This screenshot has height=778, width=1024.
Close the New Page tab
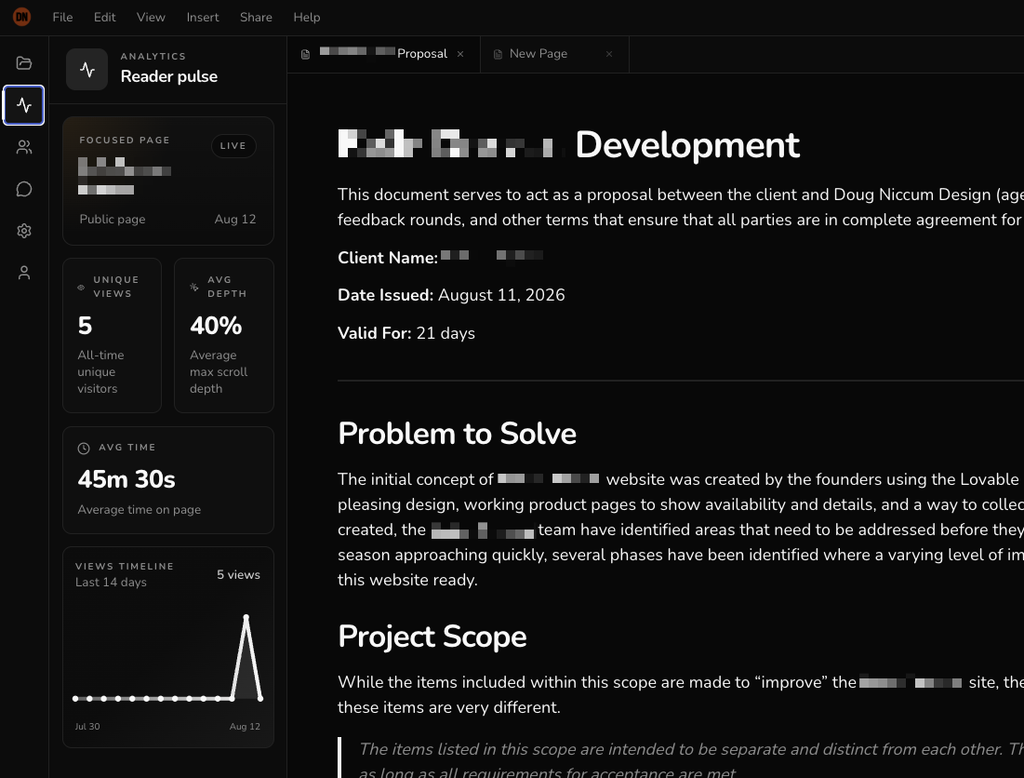point(609,54)
